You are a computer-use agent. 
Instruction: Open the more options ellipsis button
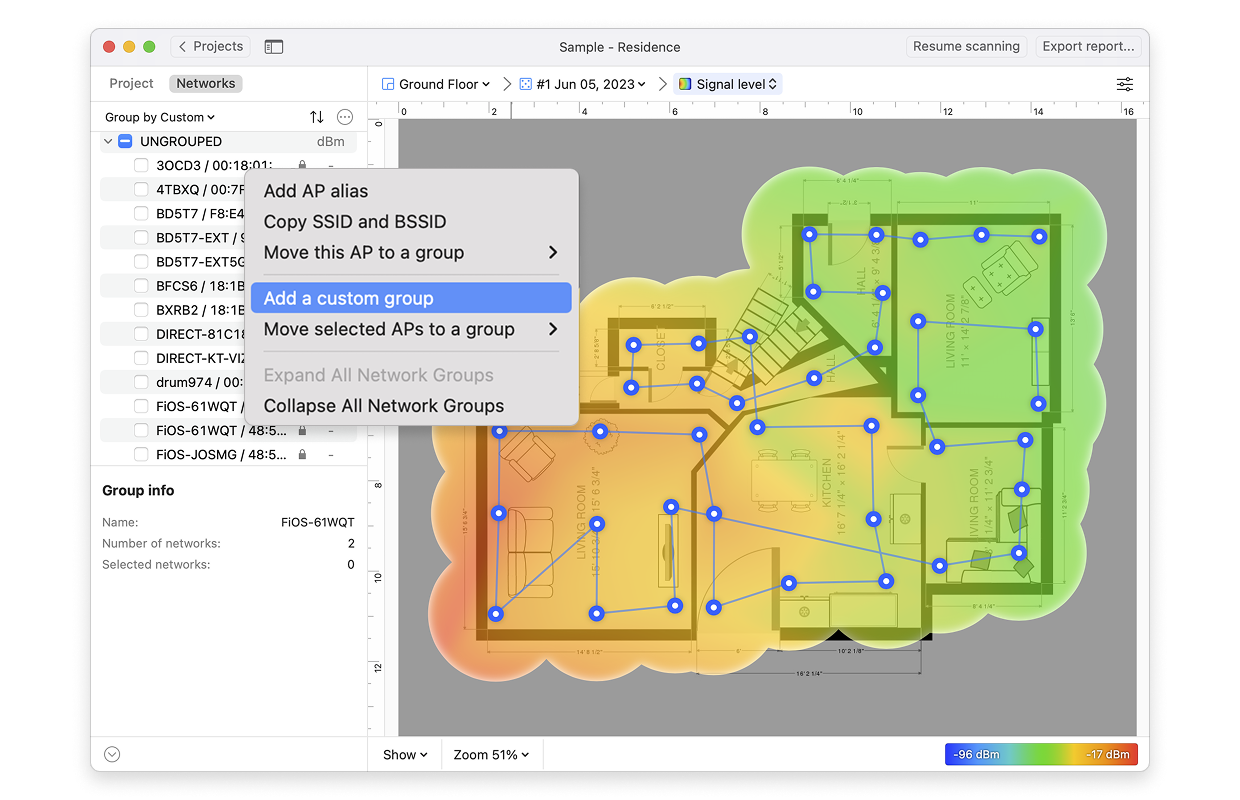click(345, 117)
